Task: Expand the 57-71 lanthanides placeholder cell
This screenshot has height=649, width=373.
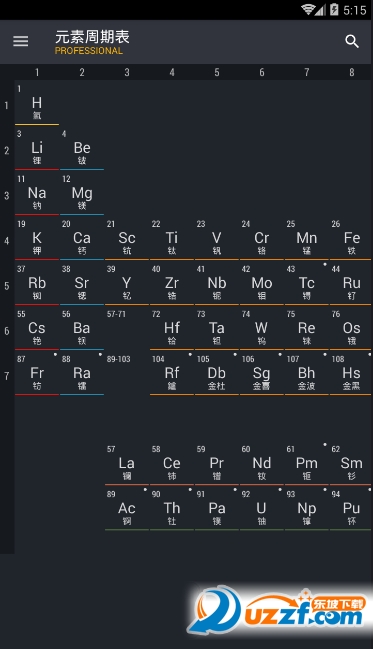Action: (x=127, y=329)
